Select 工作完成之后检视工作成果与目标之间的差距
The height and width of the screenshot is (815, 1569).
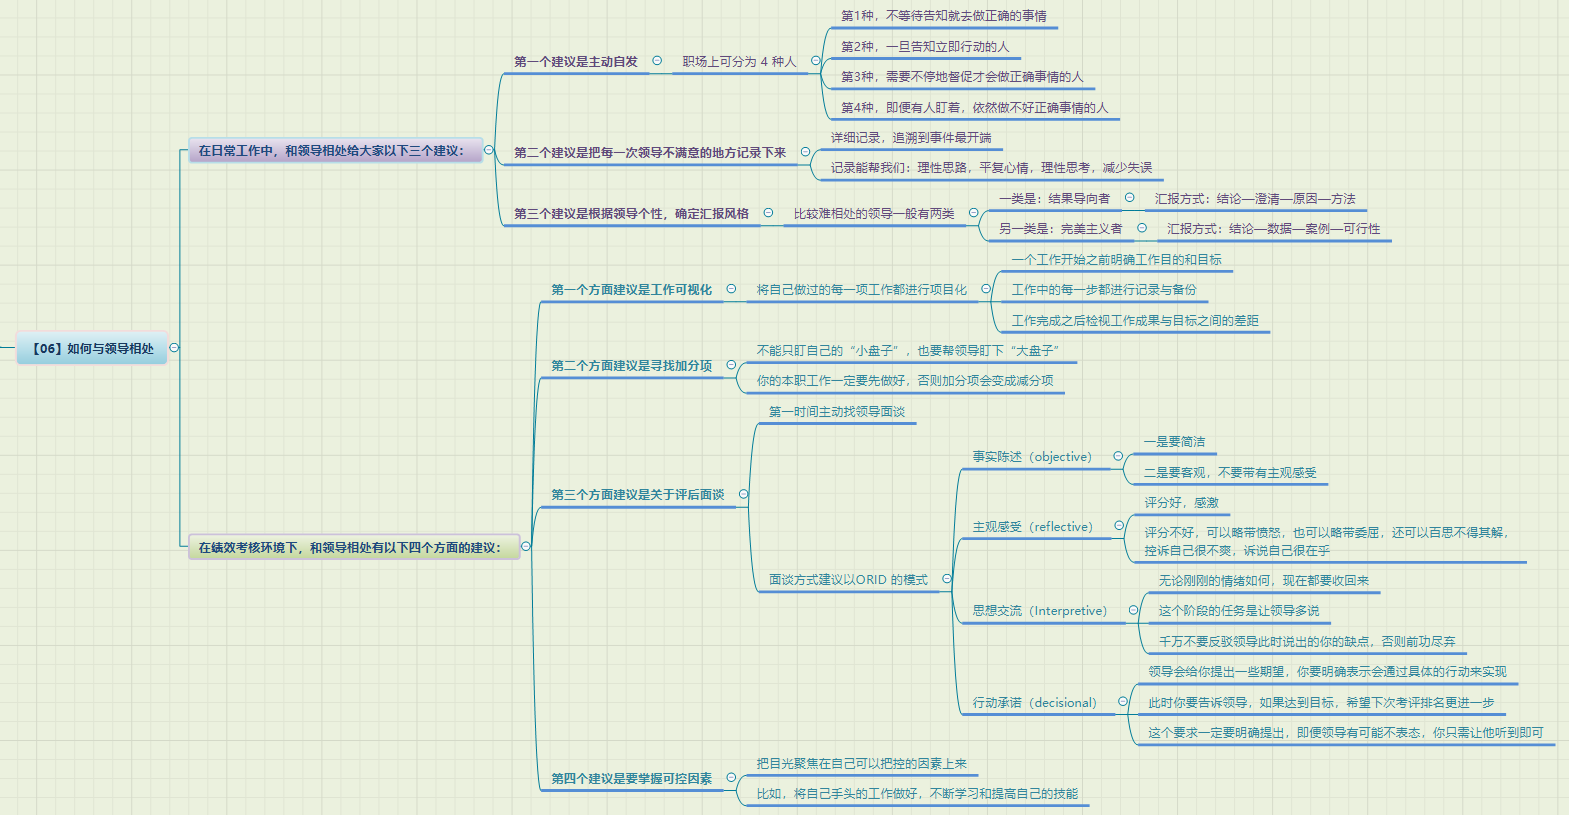tap(1135, 321)
